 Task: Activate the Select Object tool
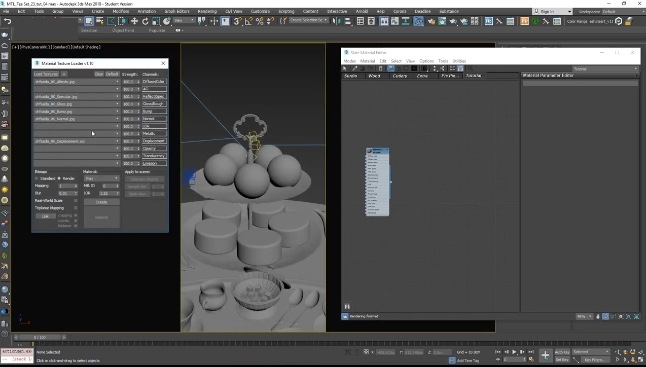(89, 21)
